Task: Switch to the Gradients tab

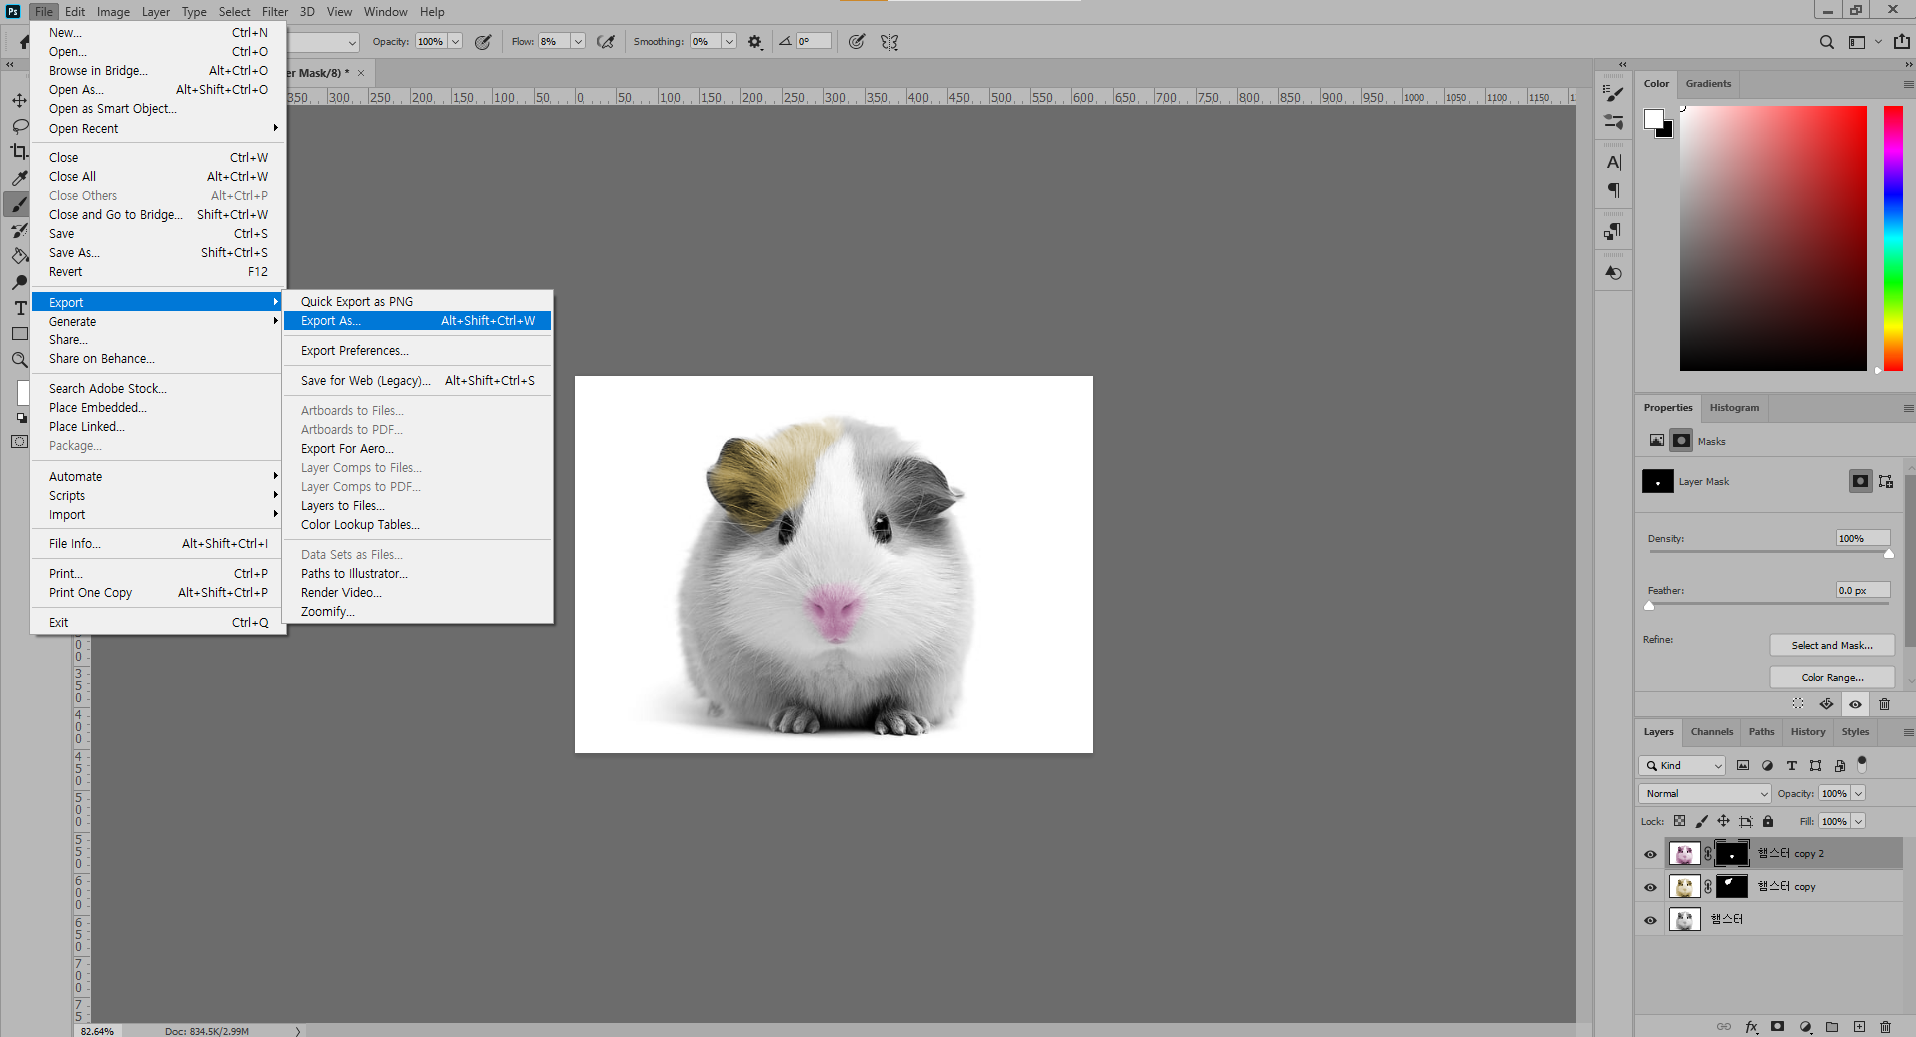Action: [1708, 84]
